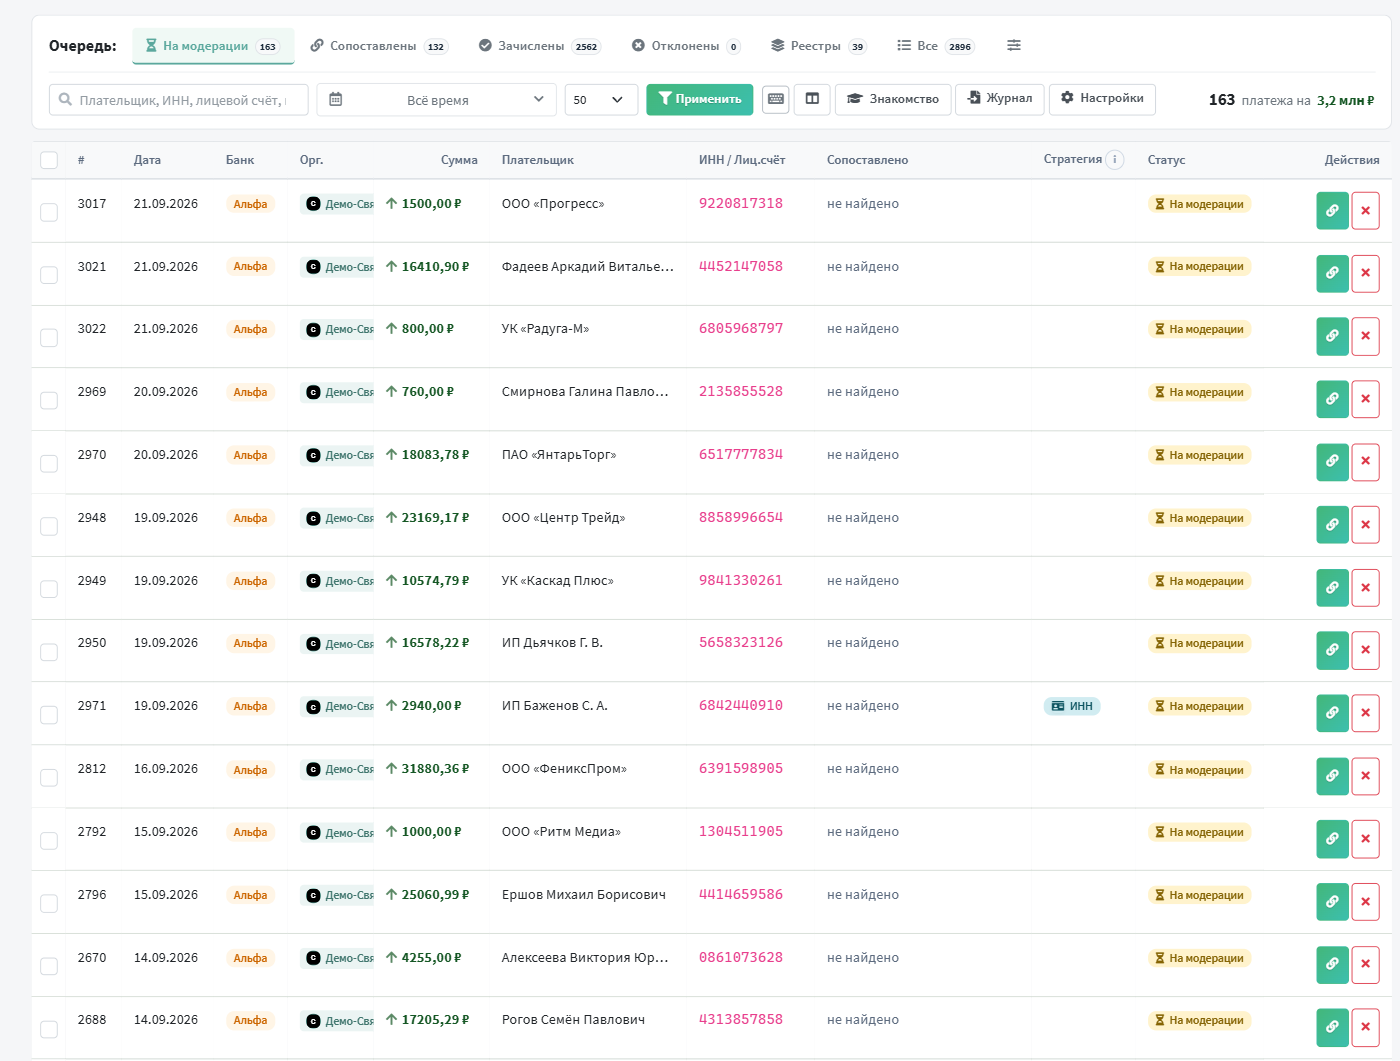Click the green 'Применить' button

699,99
